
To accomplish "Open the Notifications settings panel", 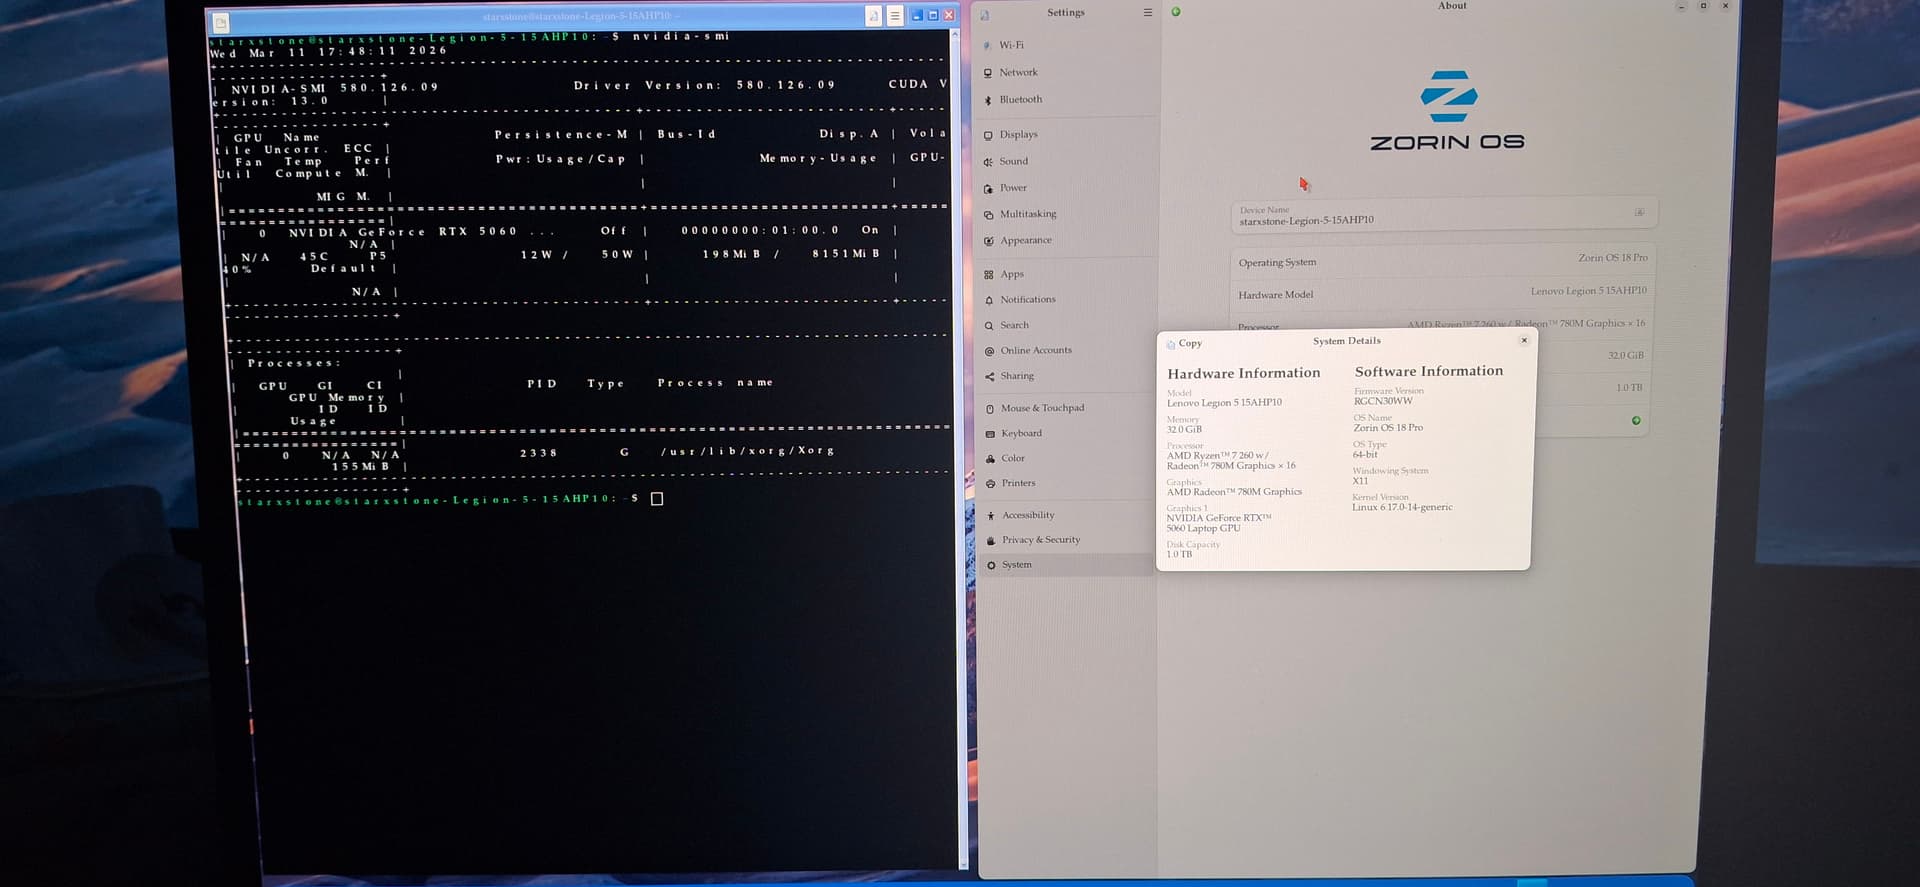I will pyautogui.click(x=1065, y=299).
